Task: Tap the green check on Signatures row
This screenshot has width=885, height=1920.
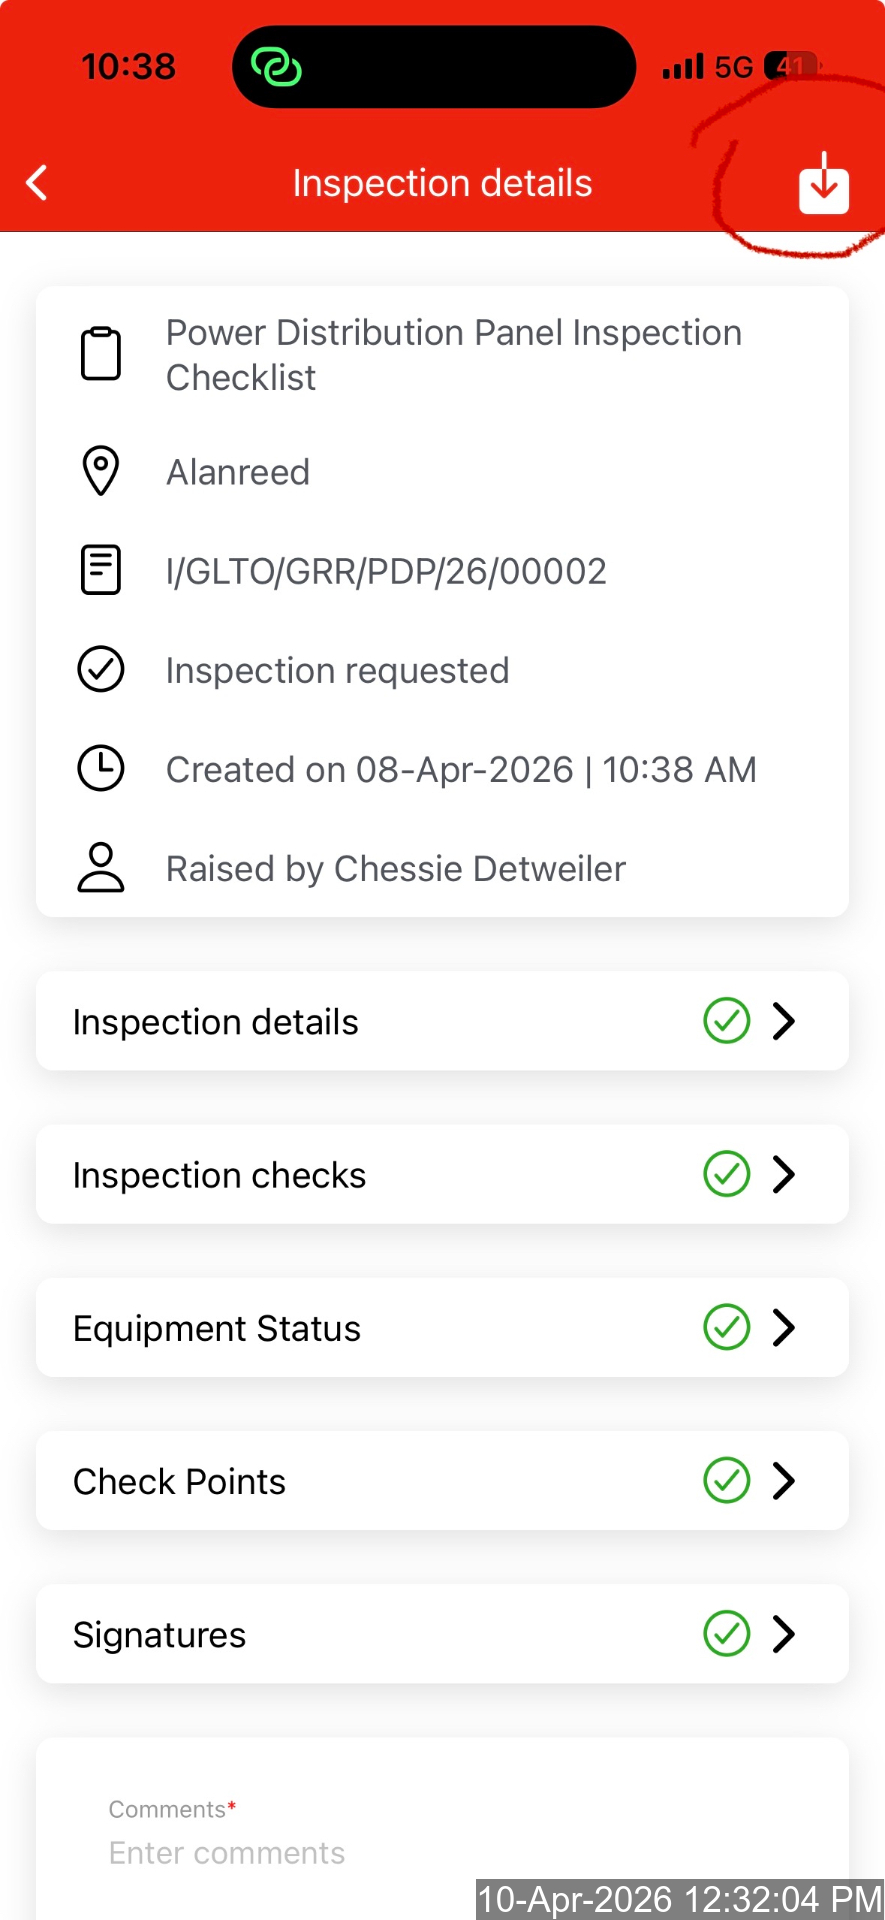Action: pos(727,1634)
